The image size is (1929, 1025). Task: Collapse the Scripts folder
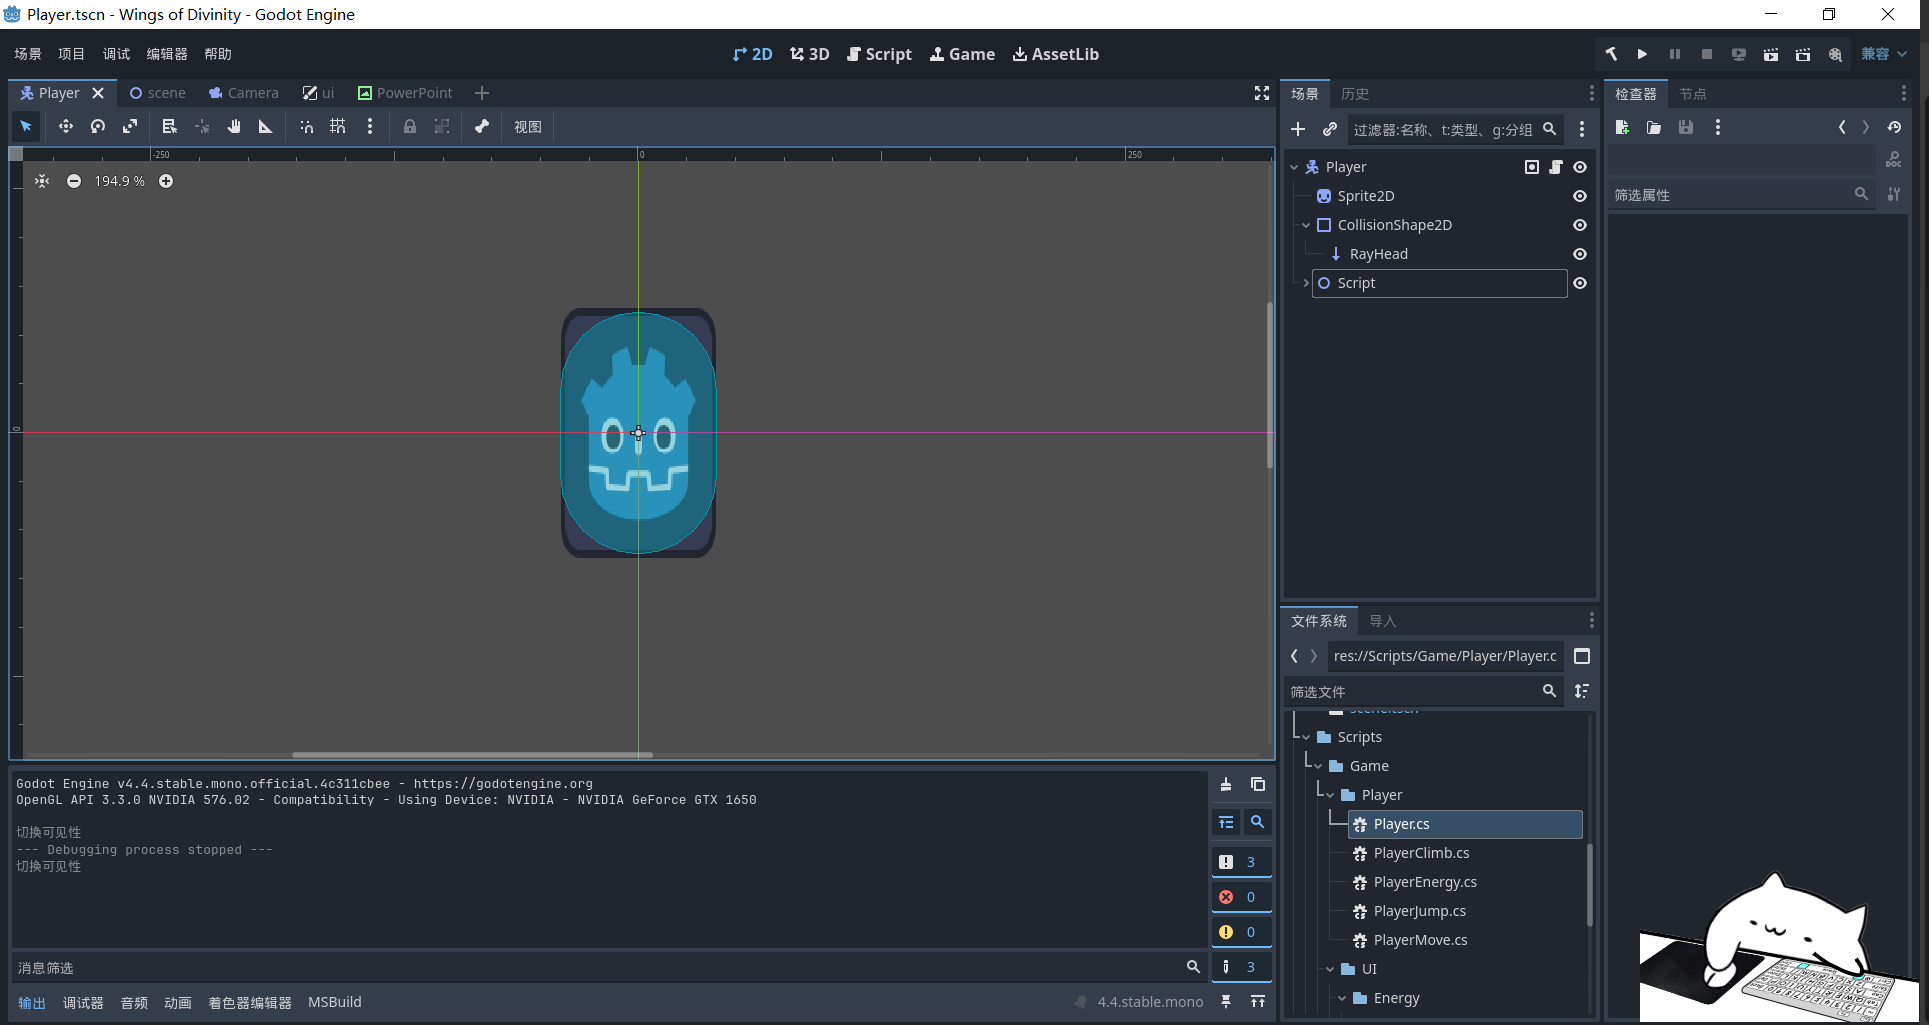1306,737
